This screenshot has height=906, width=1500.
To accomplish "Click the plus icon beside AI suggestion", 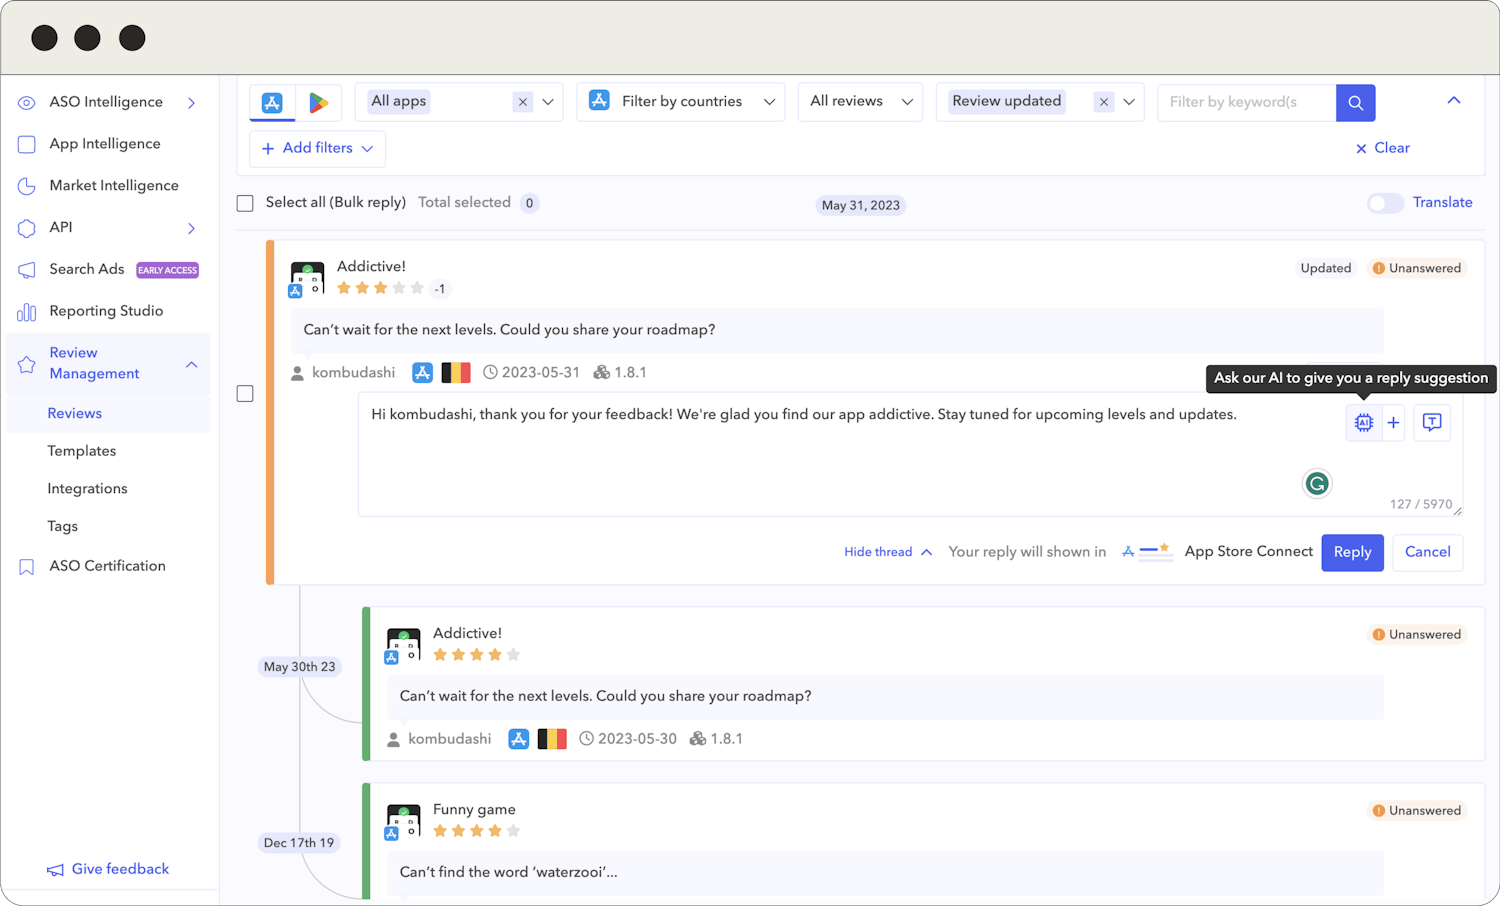I will click(1392, 422).
